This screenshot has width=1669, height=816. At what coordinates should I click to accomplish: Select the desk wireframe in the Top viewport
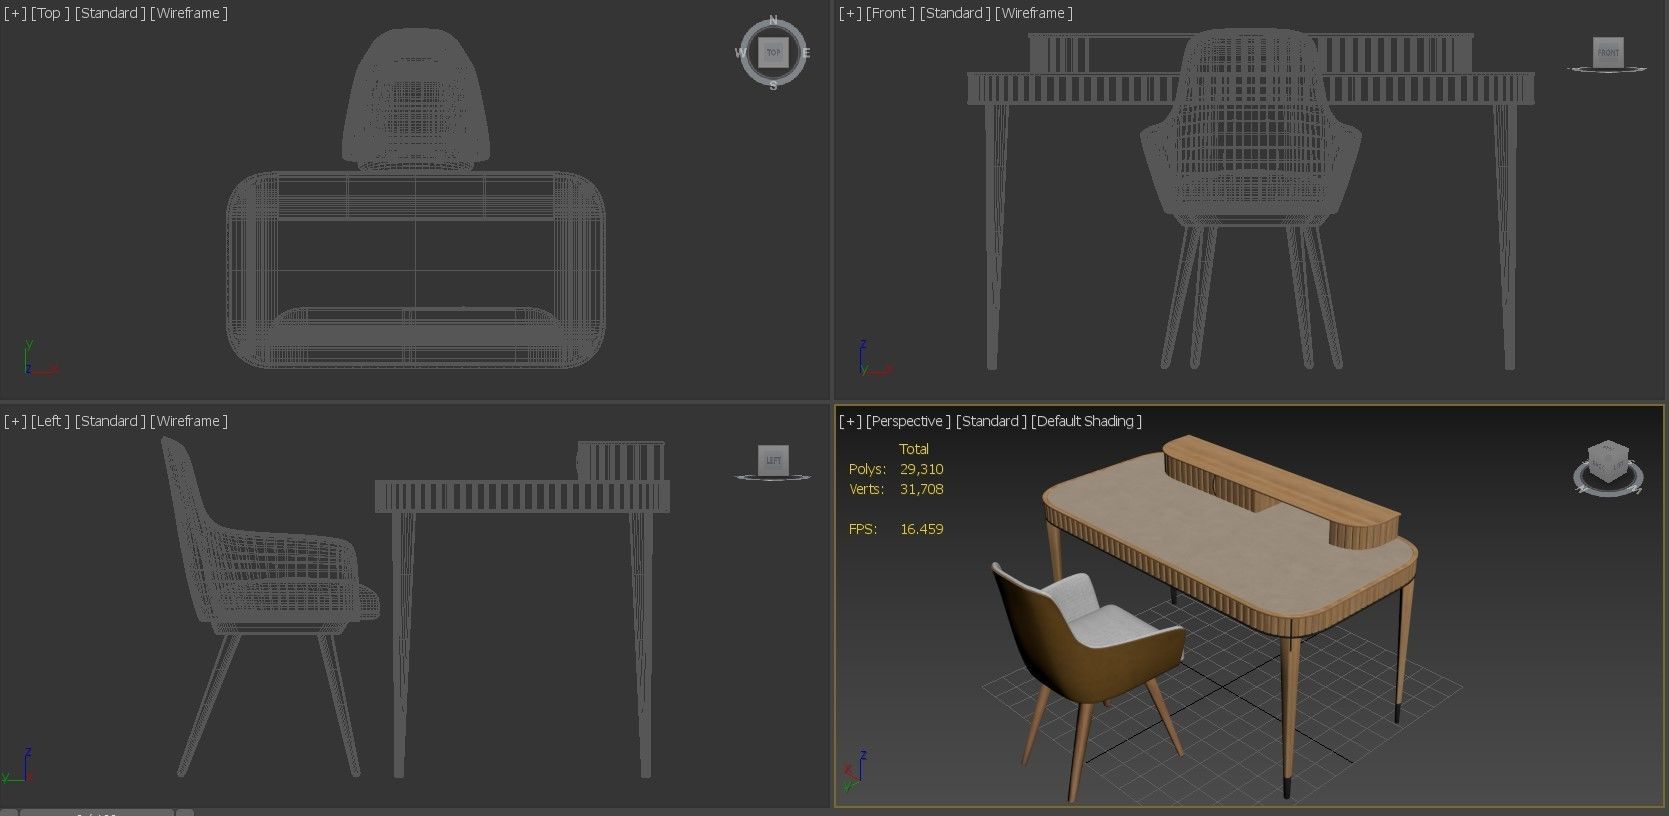click(x=416, y=270)
